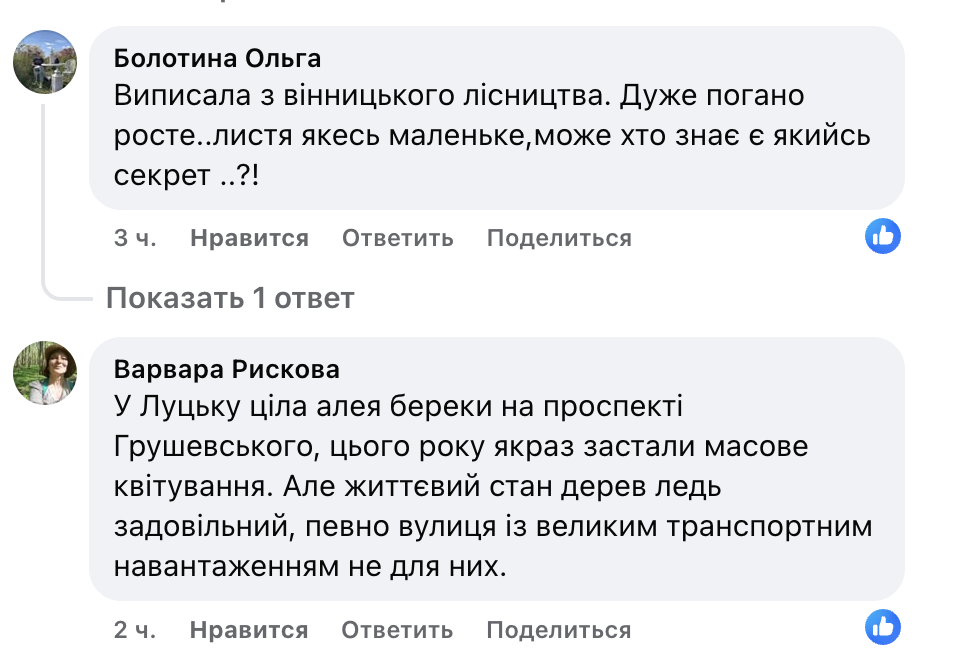Open the Варвара Рискова name link
Screen dimensions: 972x664
(227, 370)
